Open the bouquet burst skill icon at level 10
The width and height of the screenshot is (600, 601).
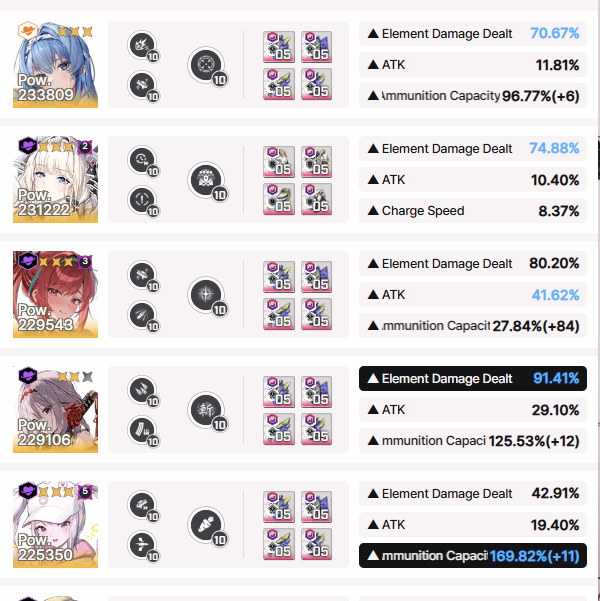click(x=206, y=180)
